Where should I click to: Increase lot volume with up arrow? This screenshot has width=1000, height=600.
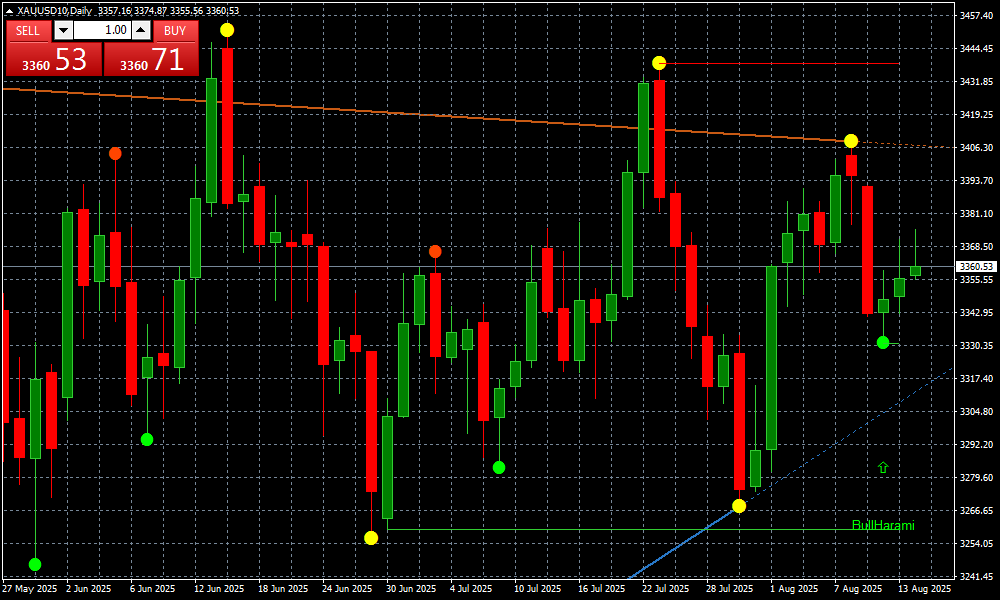tap(141, 30)
